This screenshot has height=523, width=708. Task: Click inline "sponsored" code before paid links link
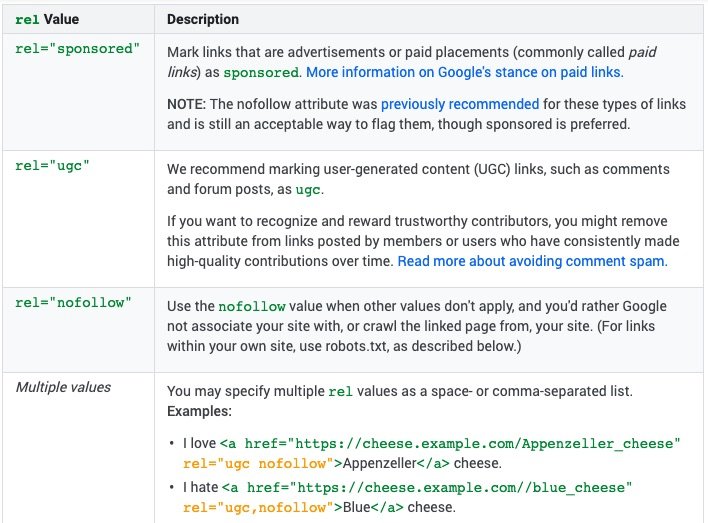[260, 73]
